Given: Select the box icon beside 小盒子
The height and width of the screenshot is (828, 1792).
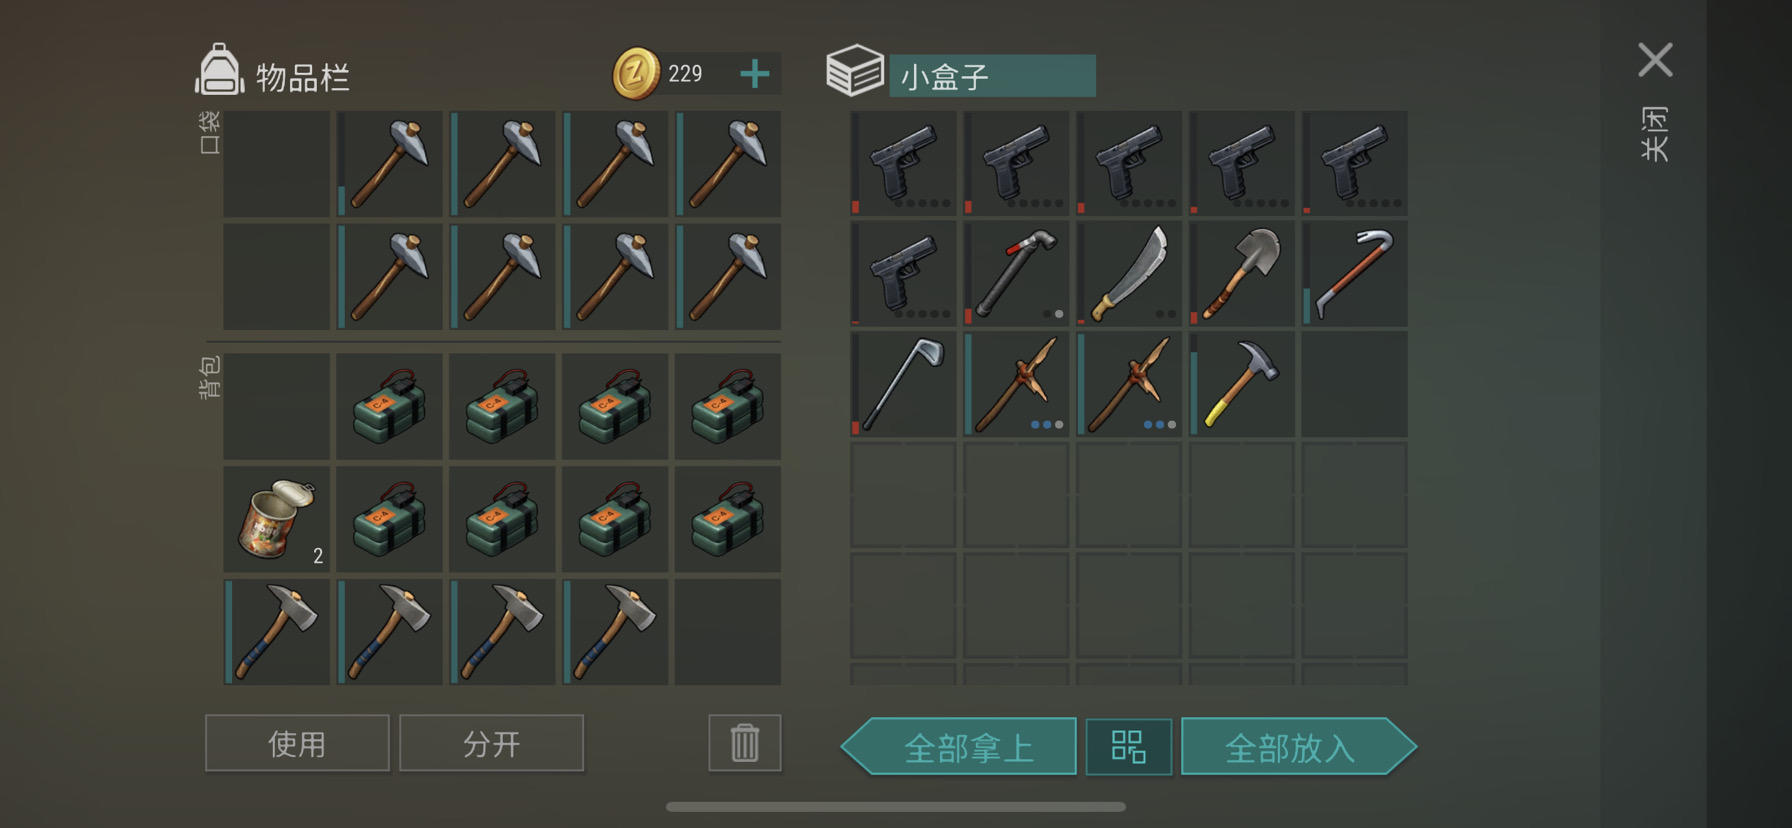Looking at the screenshot, I should click(x=855, y=71).
